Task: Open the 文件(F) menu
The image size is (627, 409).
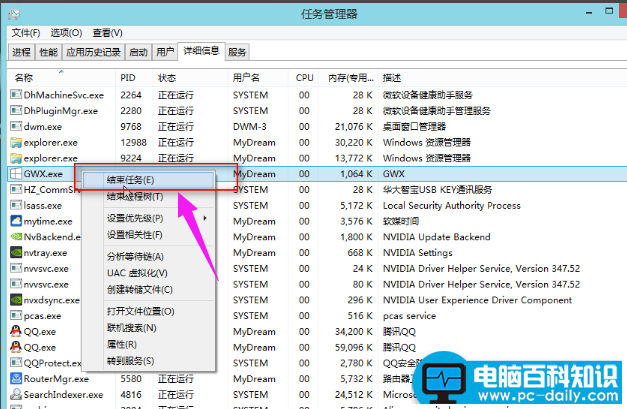Action: [x=26, y=33]
